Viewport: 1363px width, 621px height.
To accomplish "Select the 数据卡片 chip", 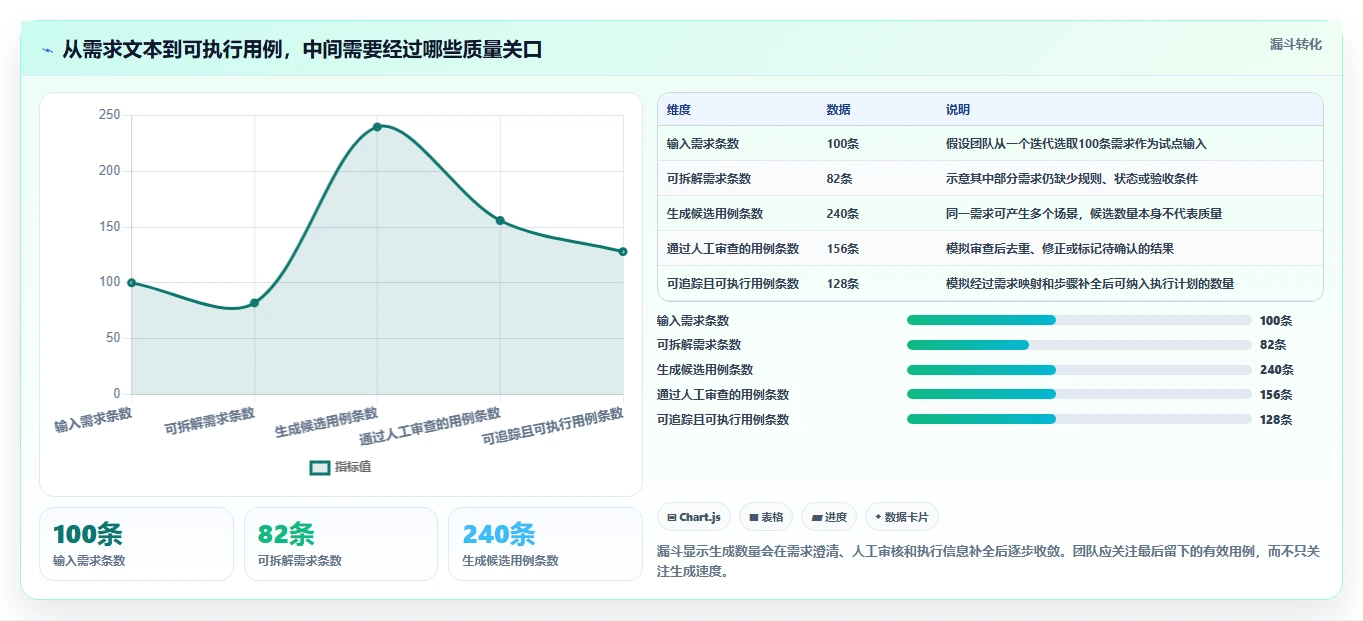I will (902, 517).
